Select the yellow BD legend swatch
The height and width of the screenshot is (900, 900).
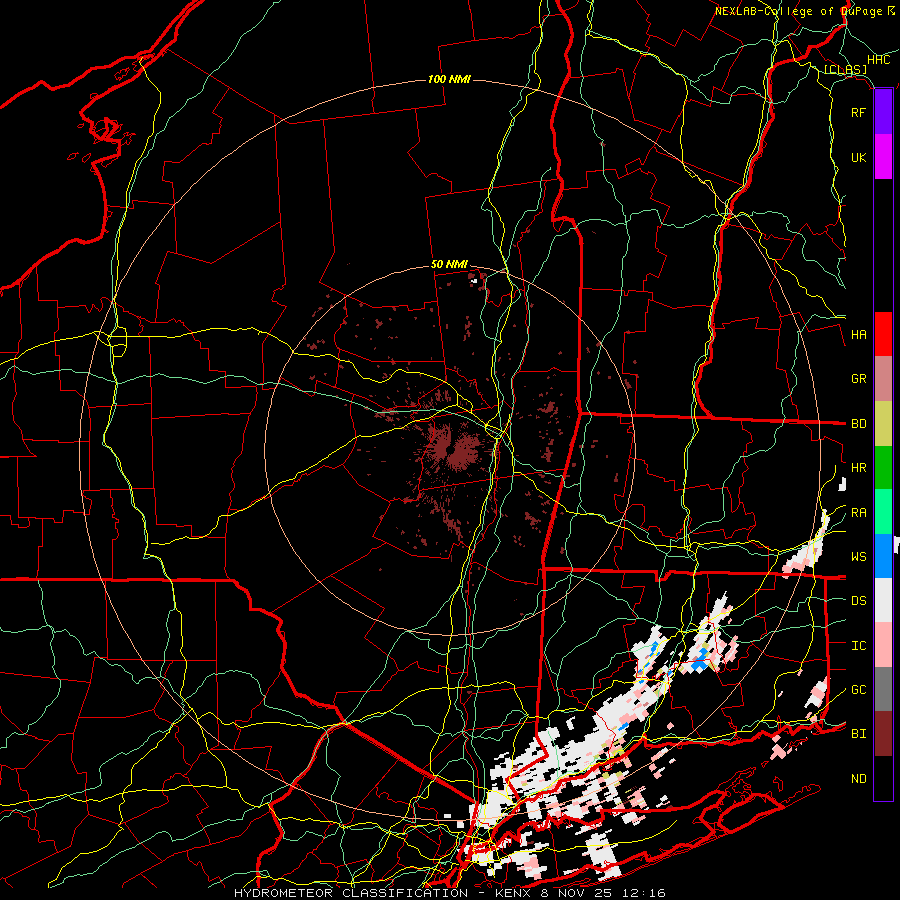883,424
